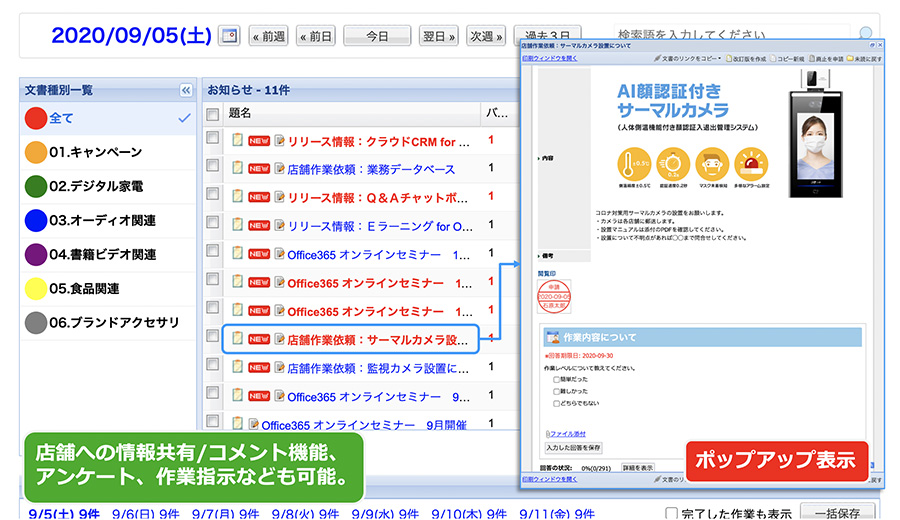Tick 難しかった answer checkbox

(x=556, y=391)
